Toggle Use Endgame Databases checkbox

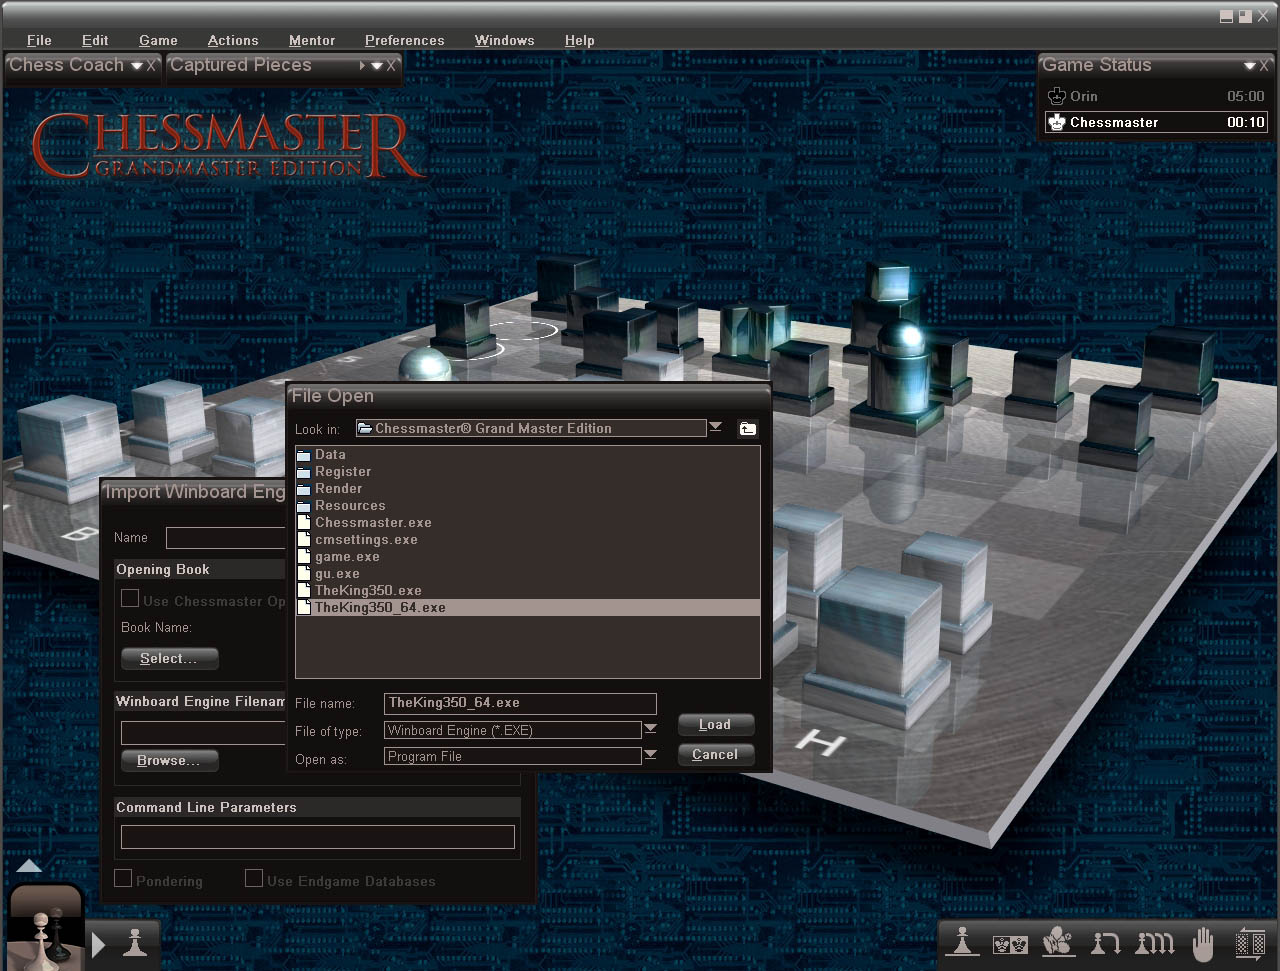click(254, 879)
